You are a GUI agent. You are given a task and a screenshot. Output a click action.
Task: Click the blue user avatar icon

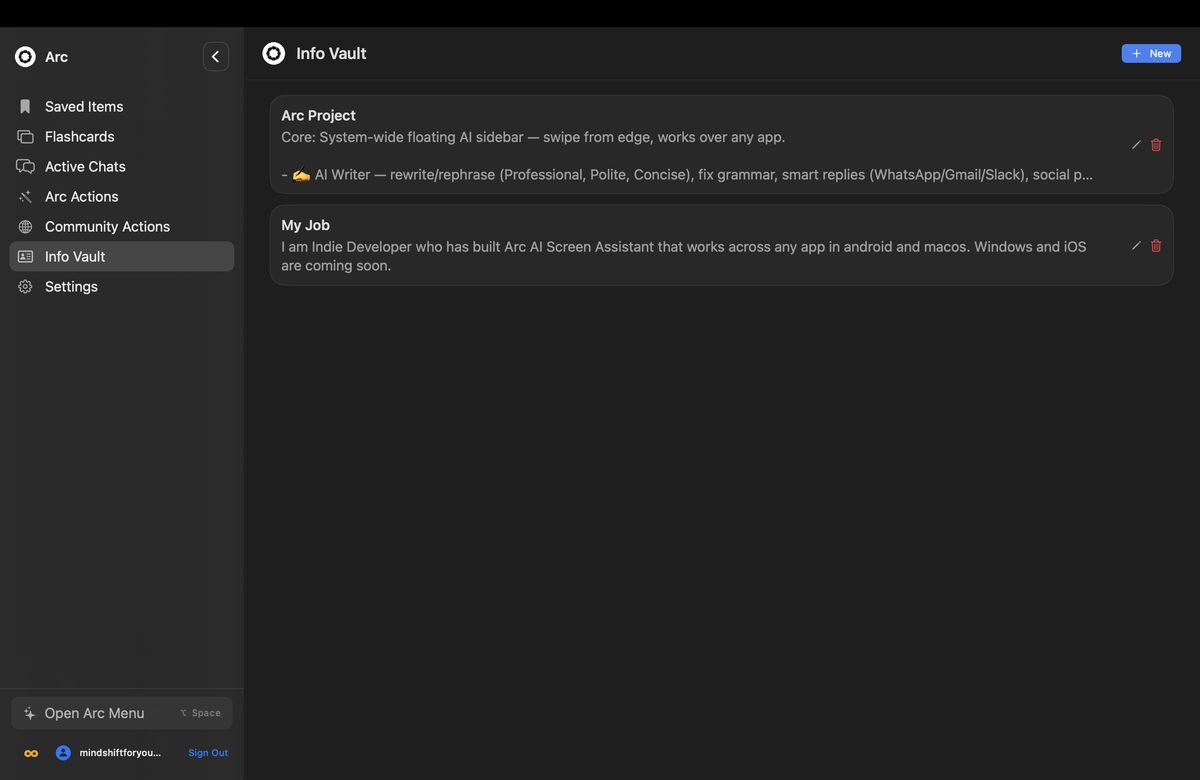coord(63,753)
